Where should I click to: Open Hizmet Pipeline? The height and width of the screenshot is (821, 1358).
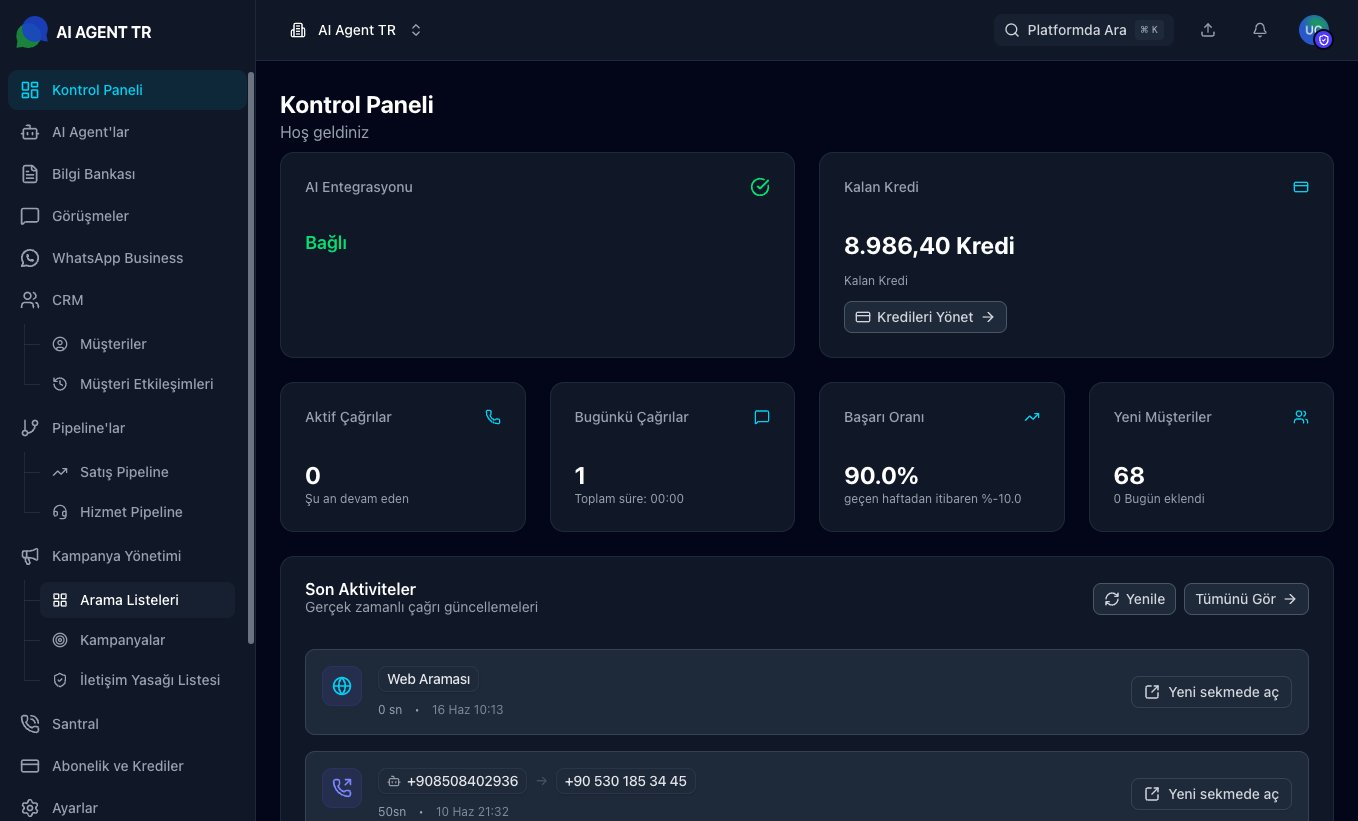coord(137,512)
